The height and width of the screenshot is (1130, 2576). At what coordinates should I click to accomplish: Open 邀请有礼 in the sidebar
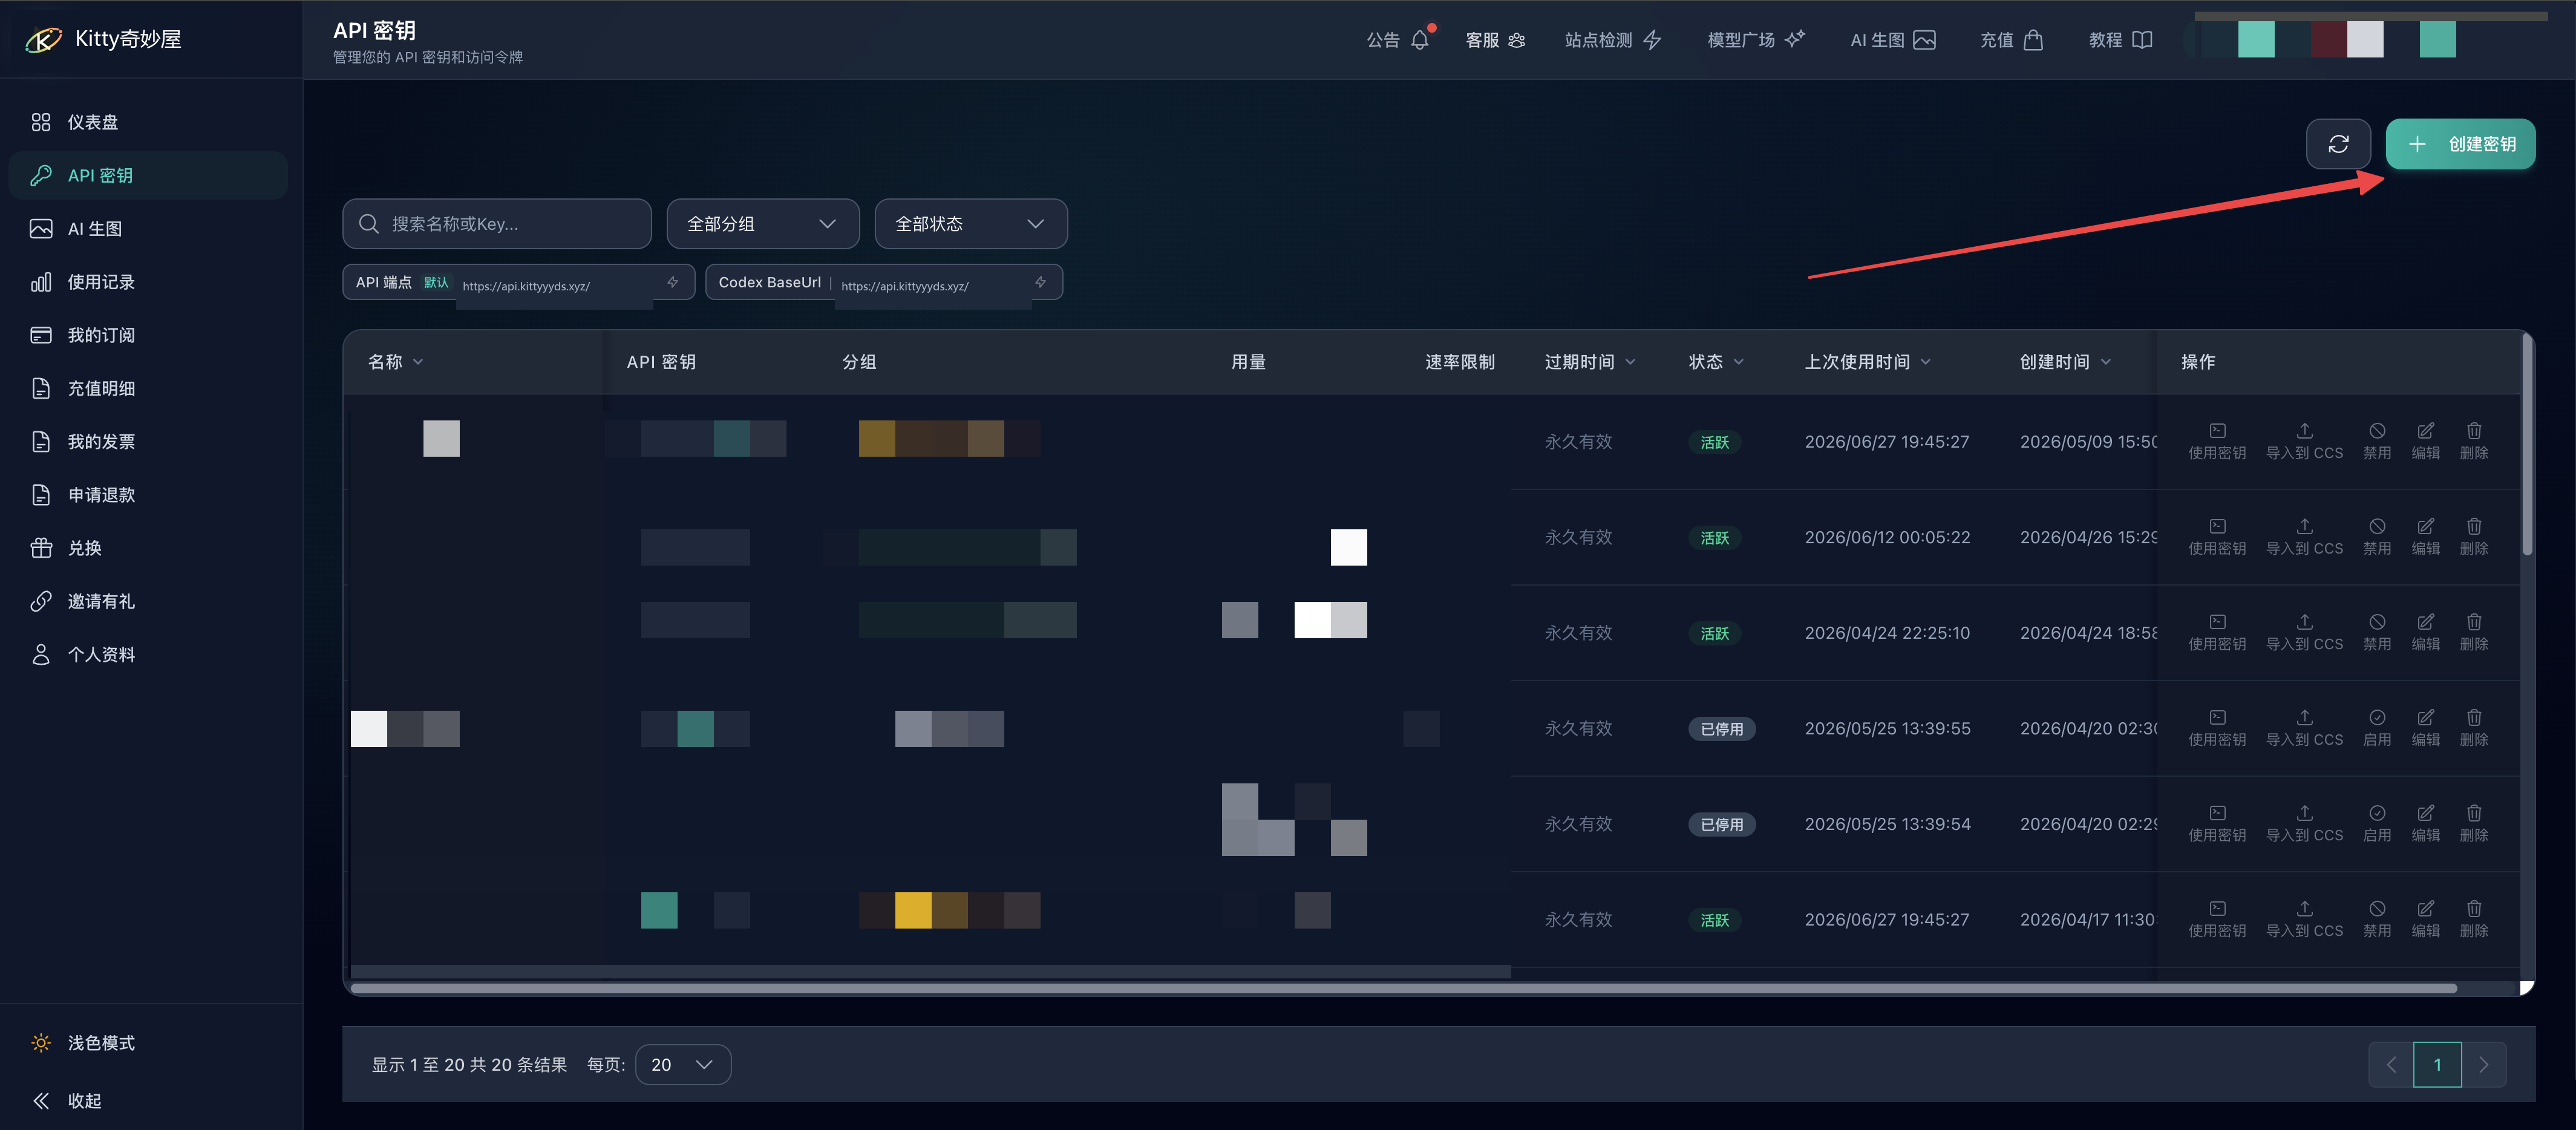pos(148,601)
